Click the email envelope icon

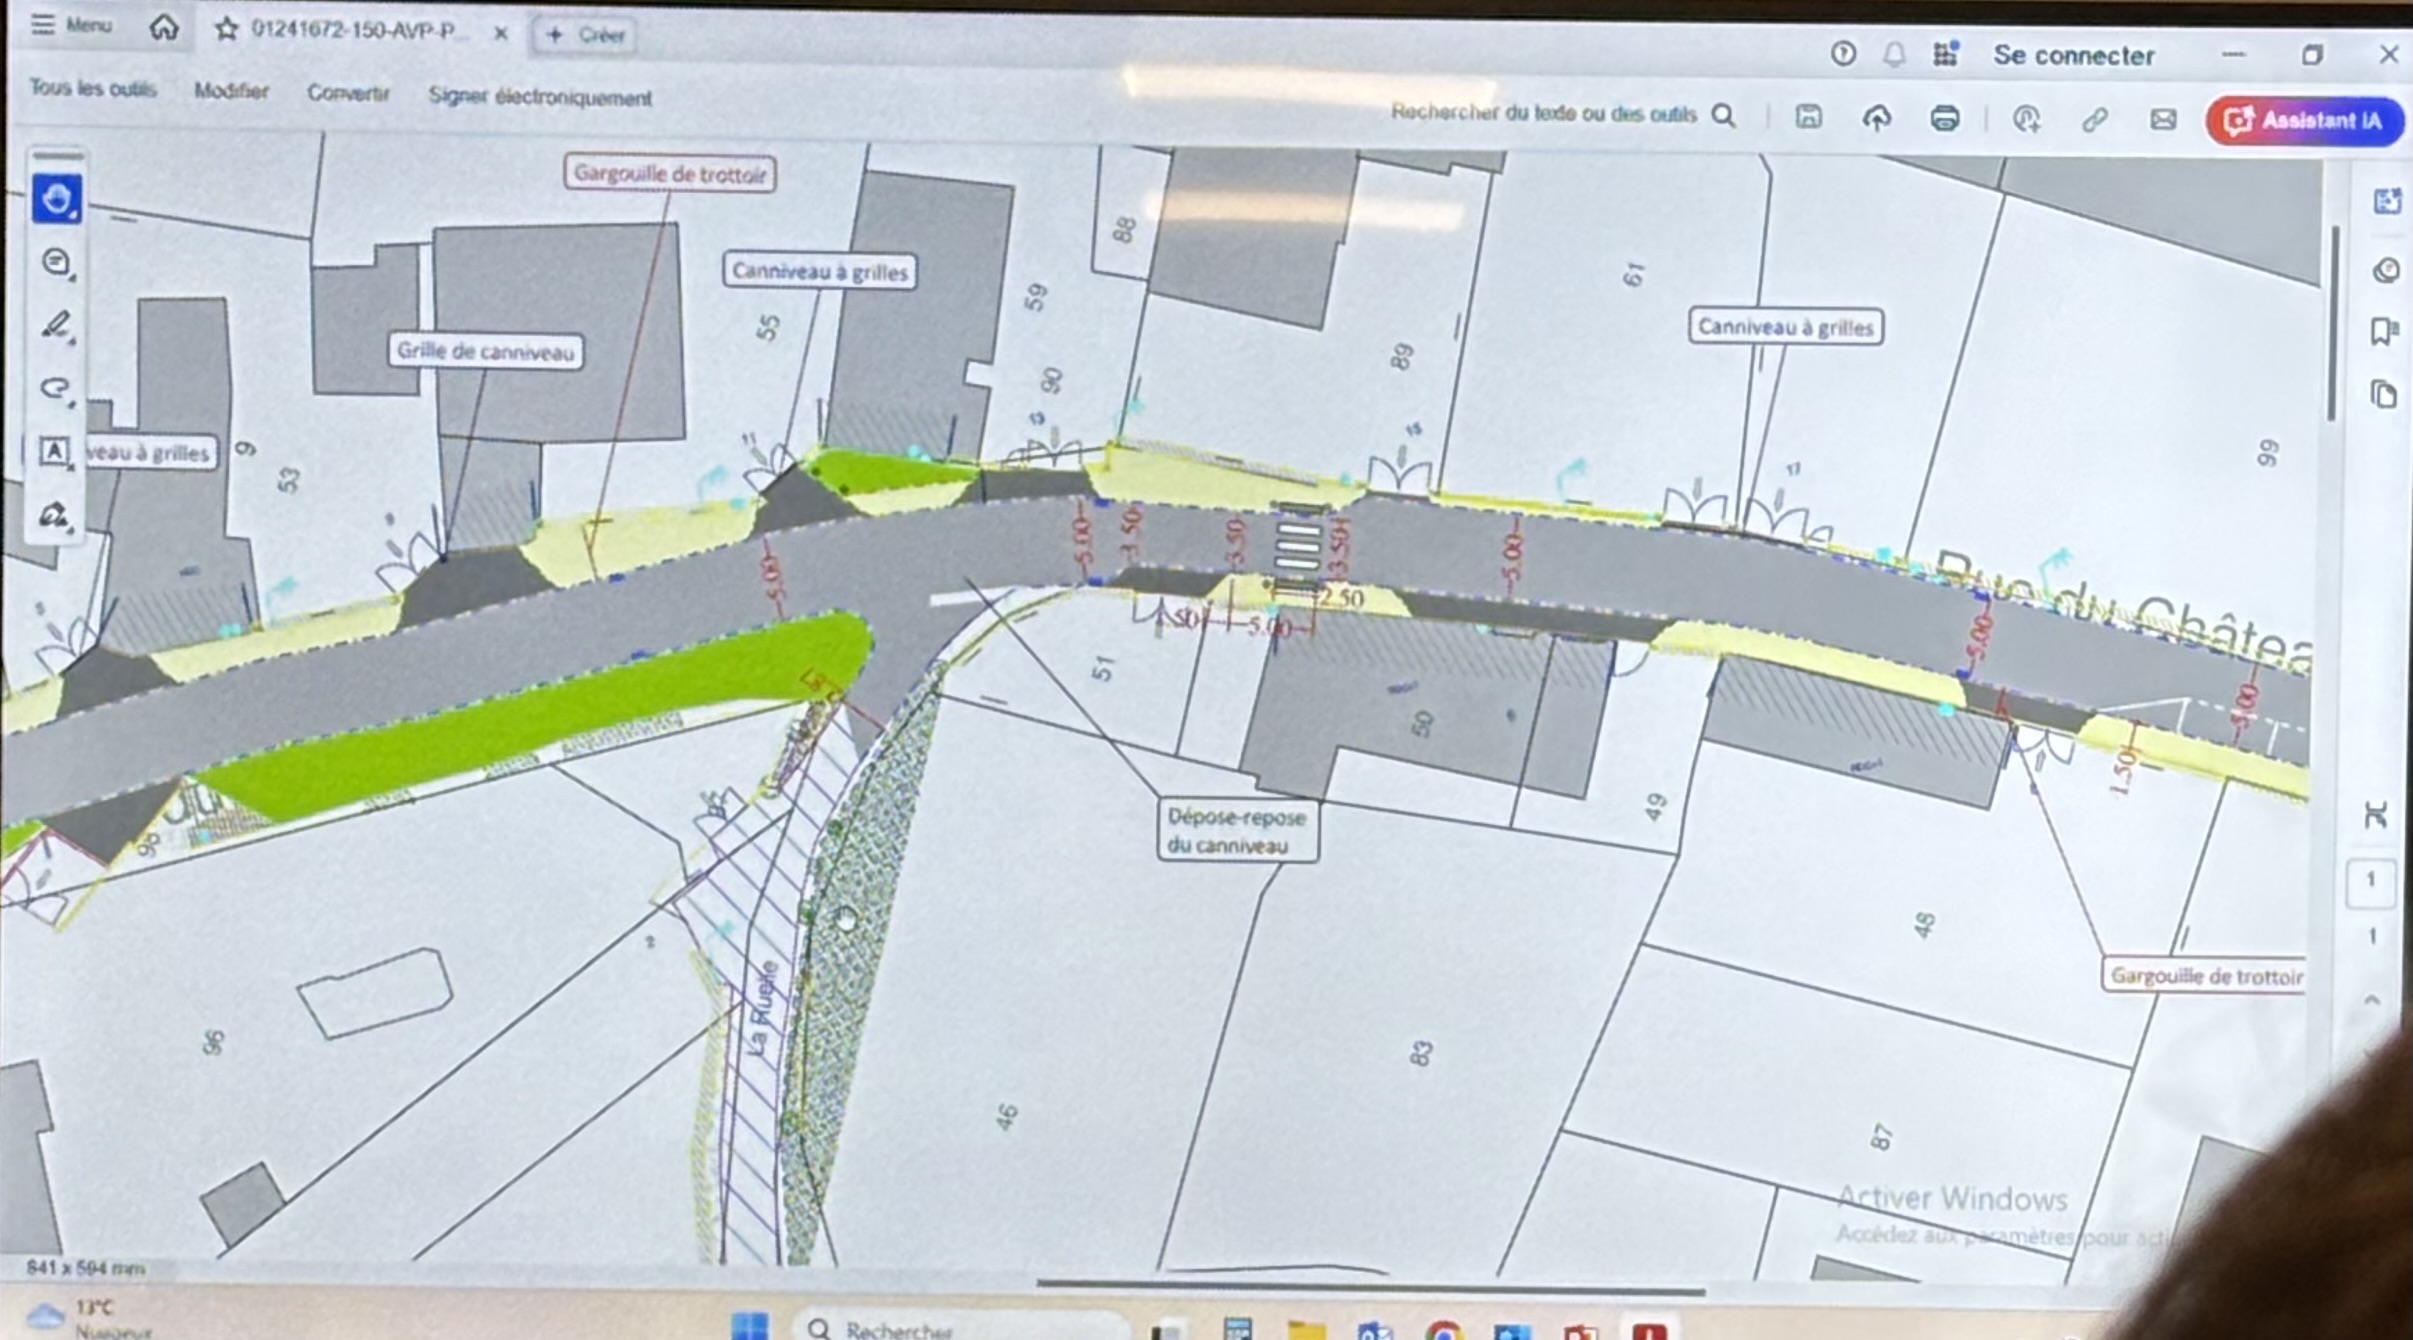(x=2162, y=120)
